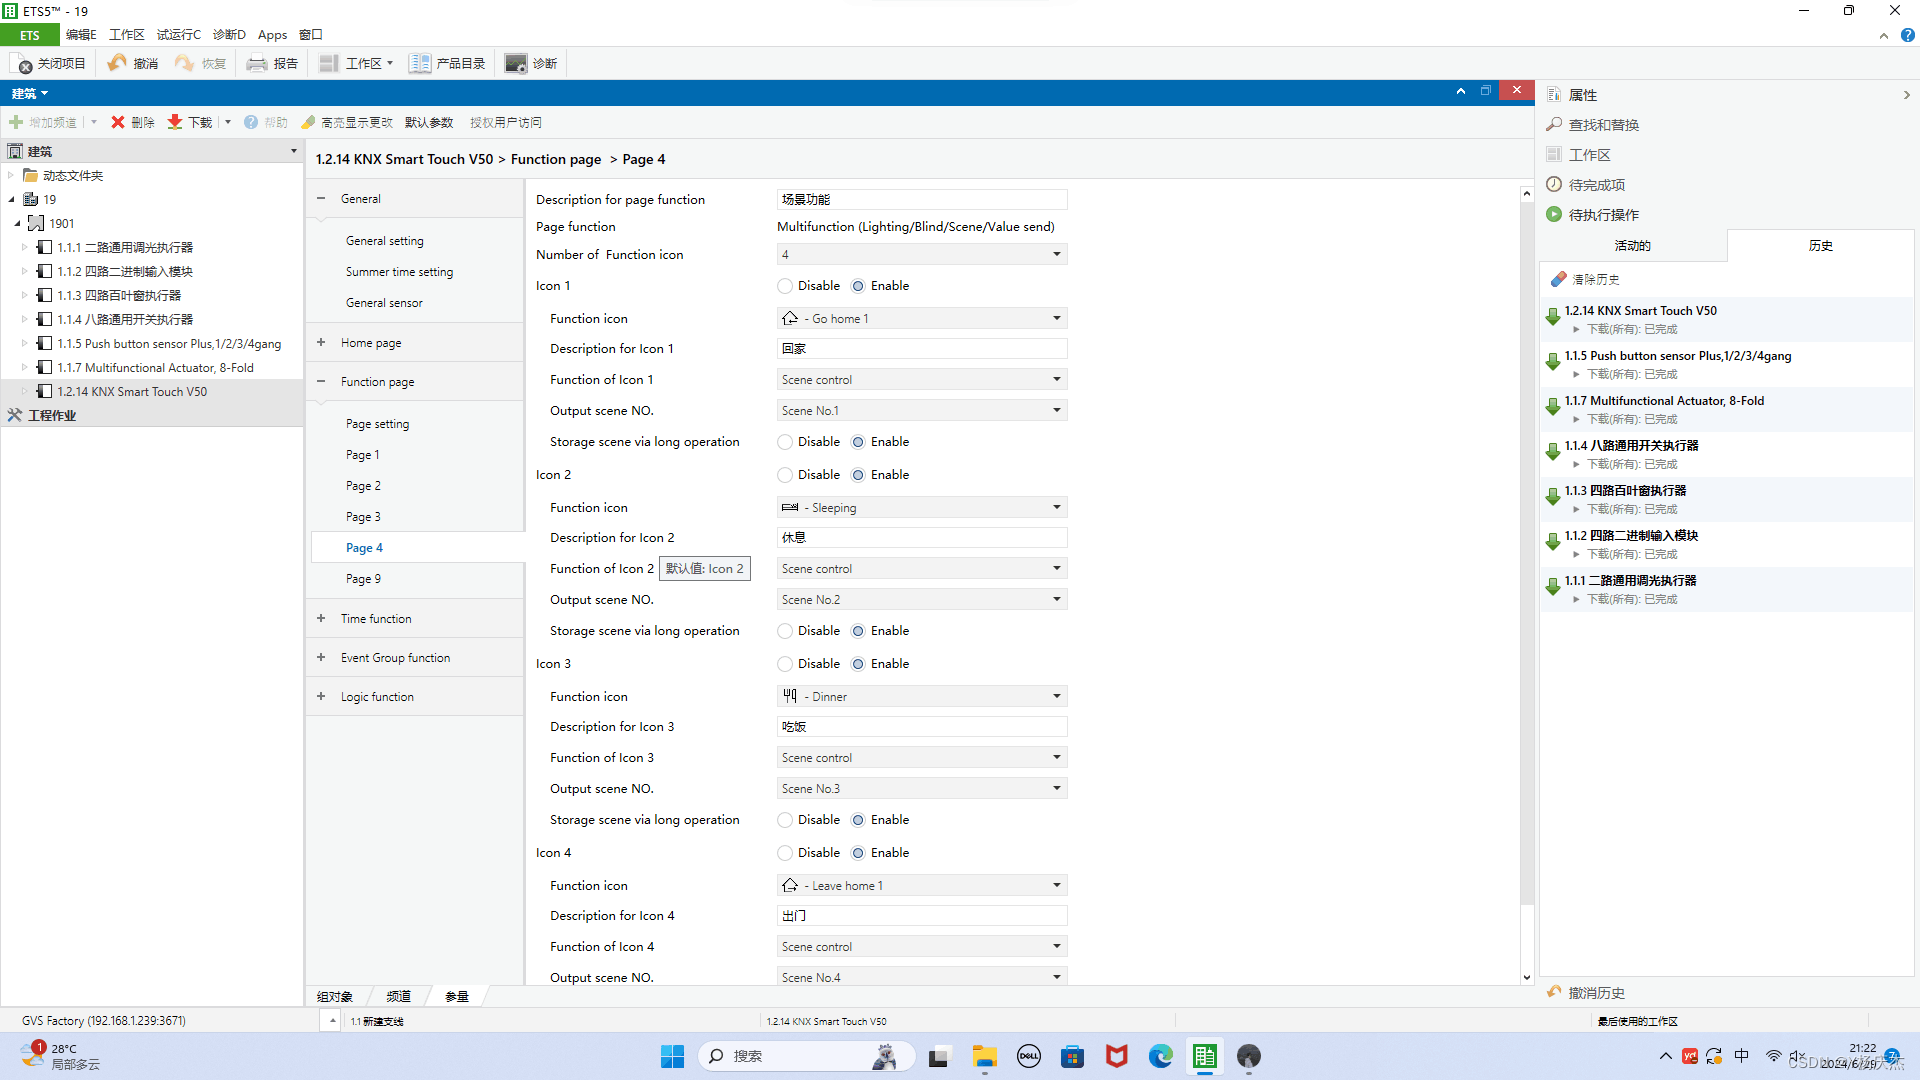Click the Diagnostics monitor icon
This screenshot has height=1080, width=1920.
pyautogui.click(x=515, y=64)
